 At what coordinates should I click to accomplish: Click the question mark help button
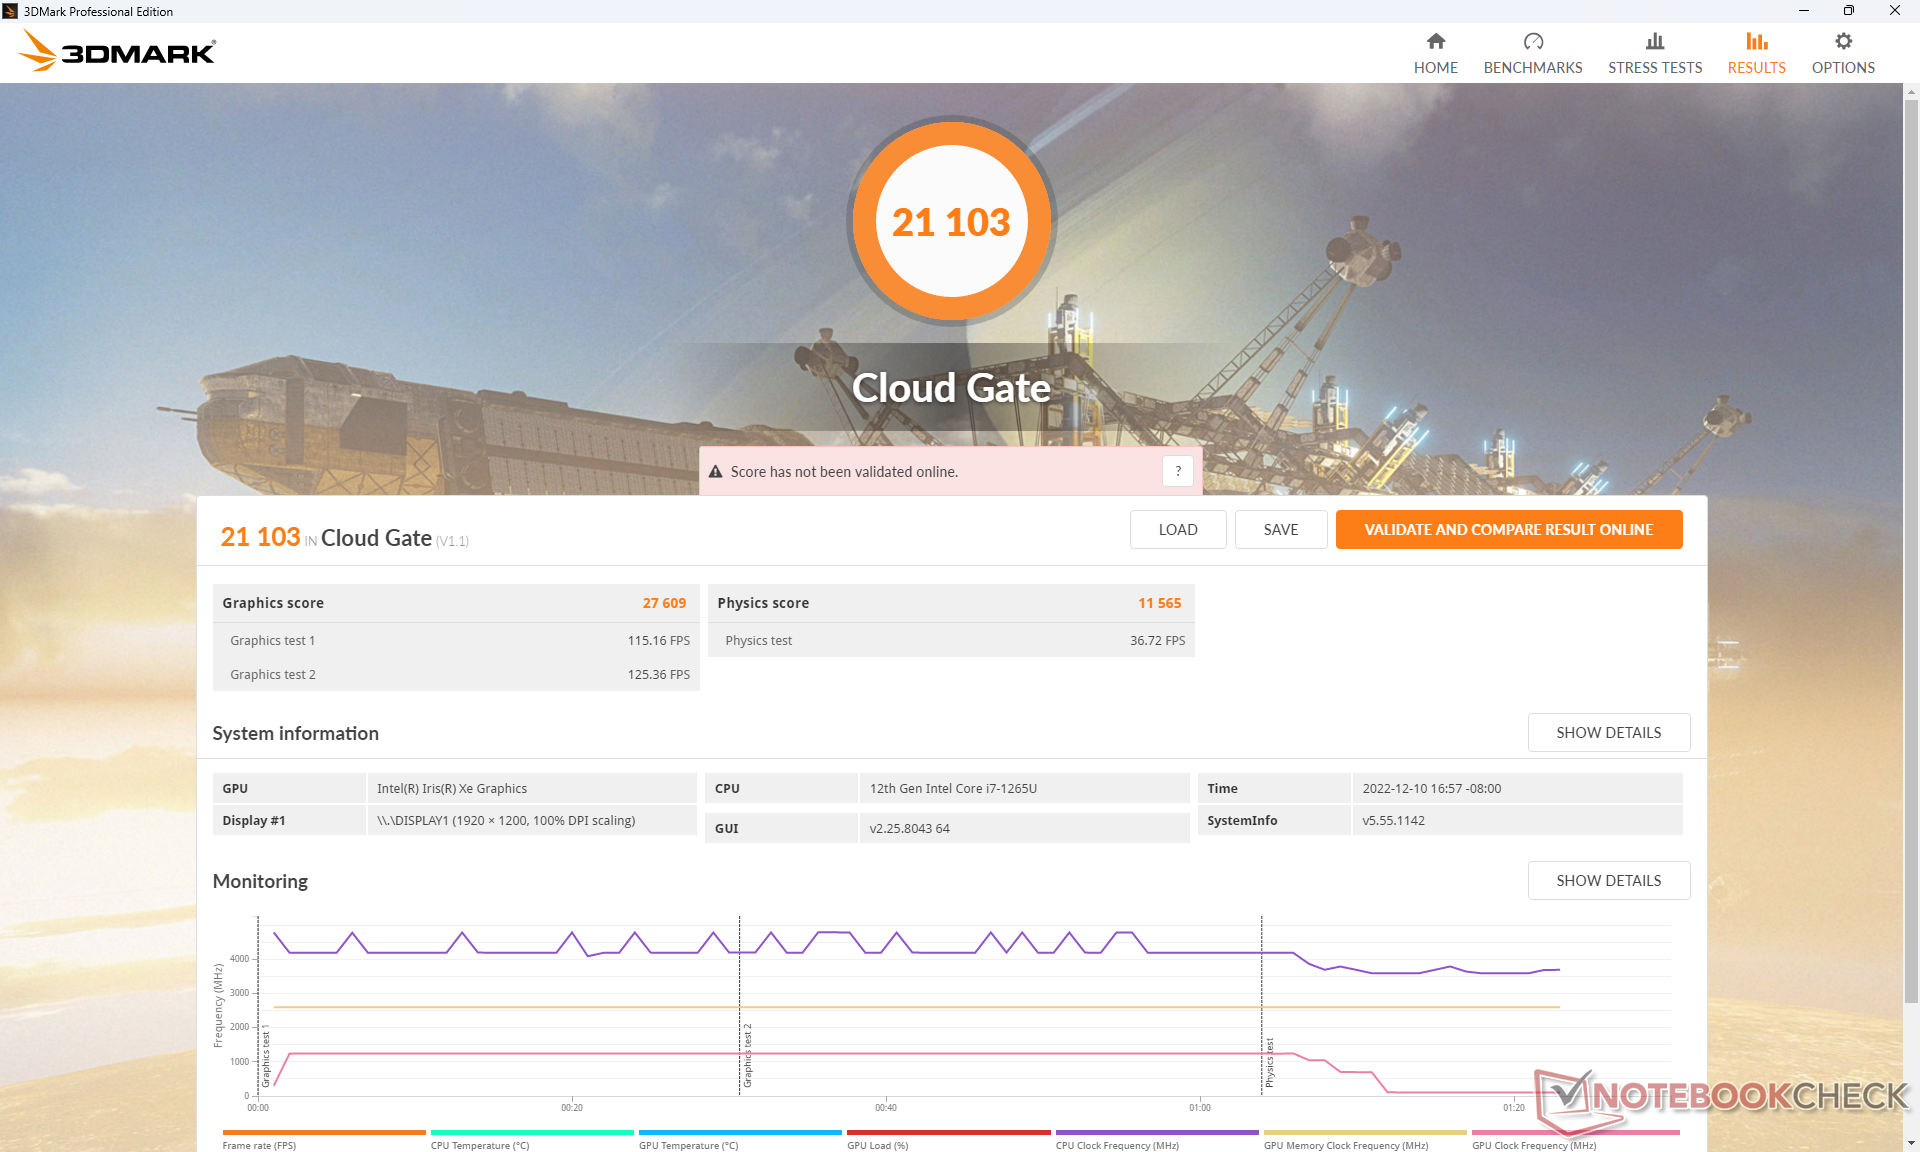click(1178, 471)
